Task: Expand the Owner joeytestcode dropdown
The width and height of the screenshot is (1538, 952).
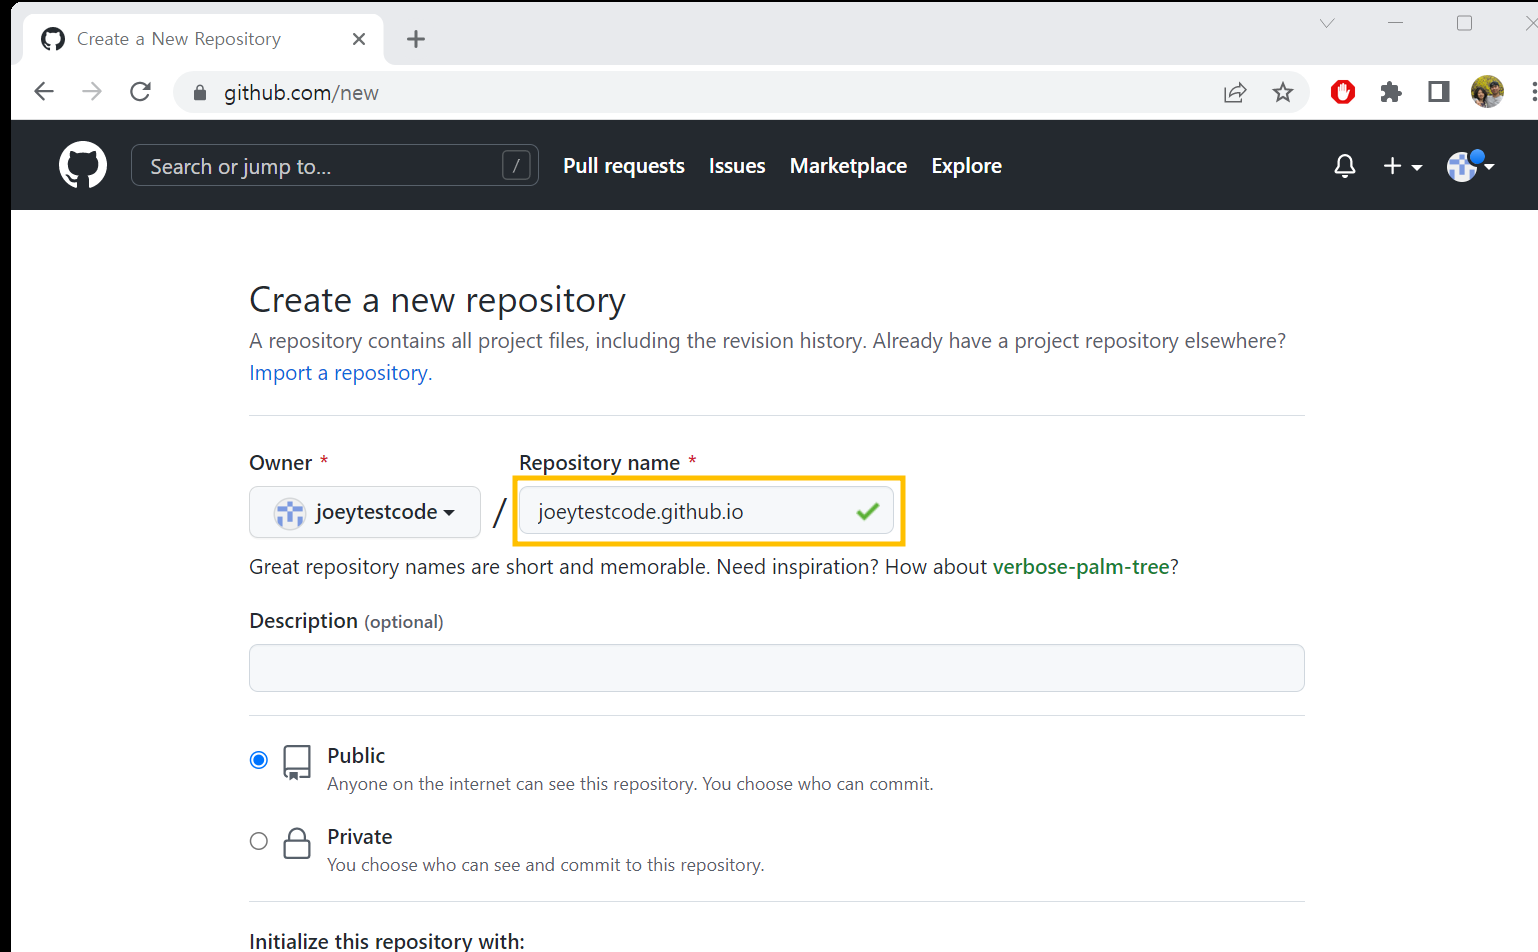Action: [365, 512]
